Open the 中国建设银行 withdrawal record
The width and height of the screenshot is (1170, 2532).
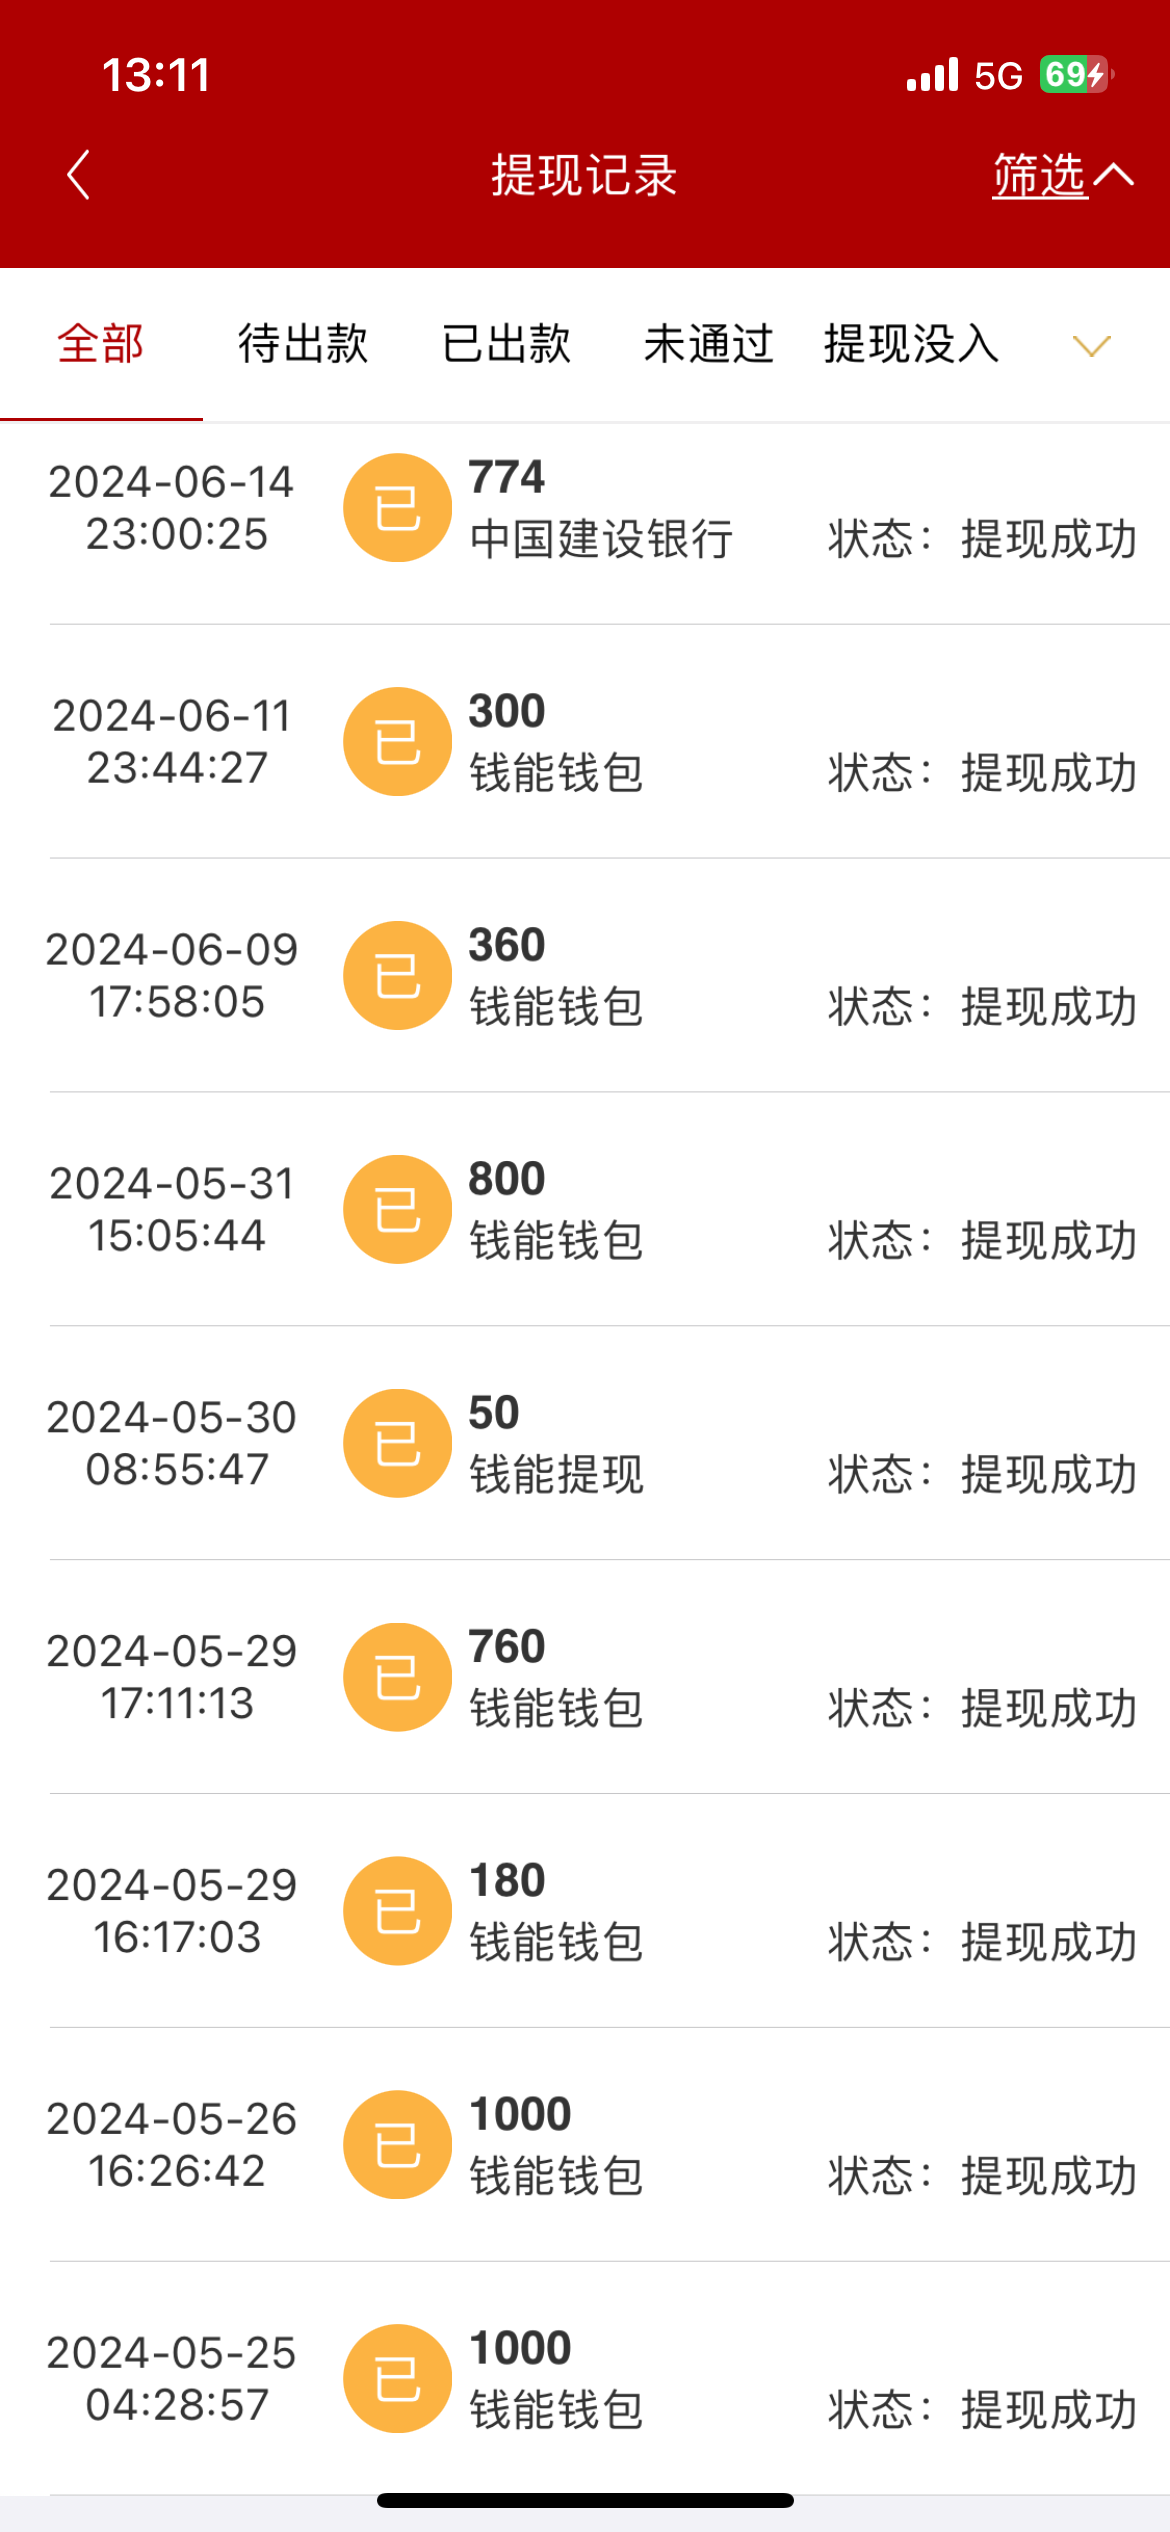pos(601,539)
